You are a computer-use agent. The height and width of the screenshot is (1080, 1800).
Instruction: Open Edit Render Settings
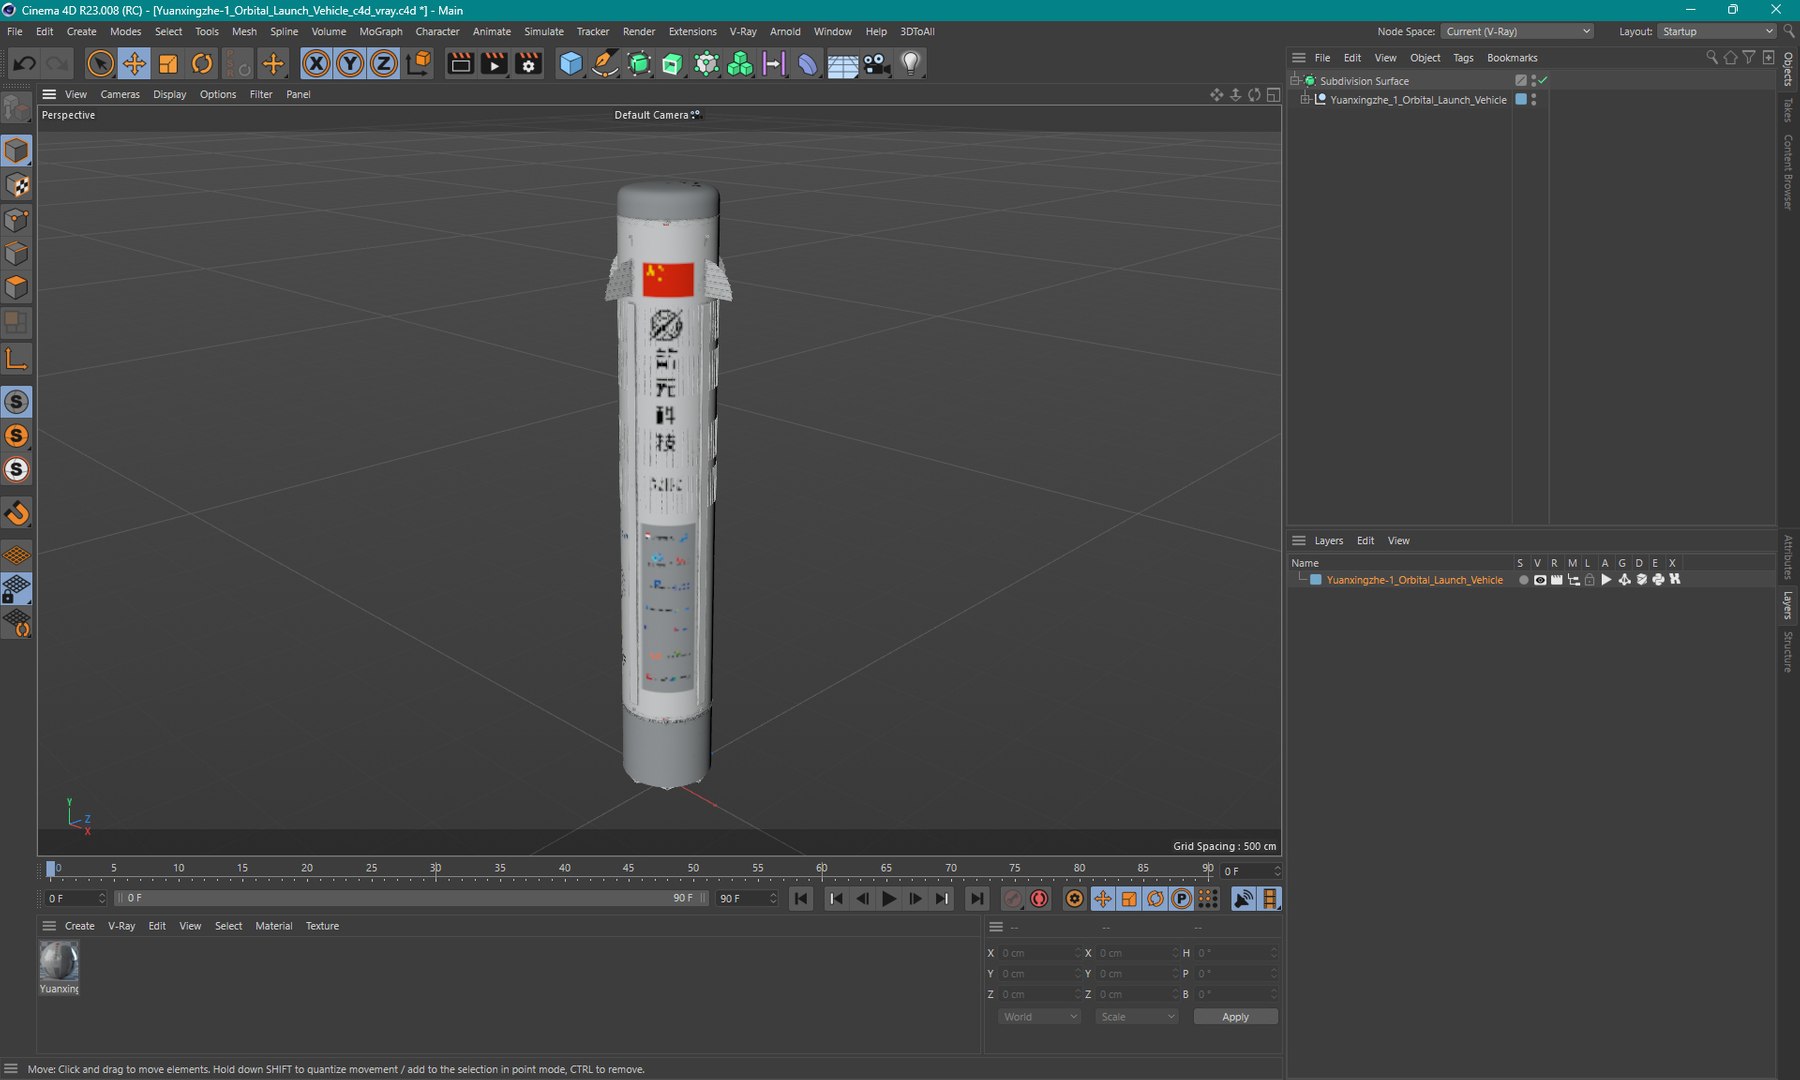point(529,64)
